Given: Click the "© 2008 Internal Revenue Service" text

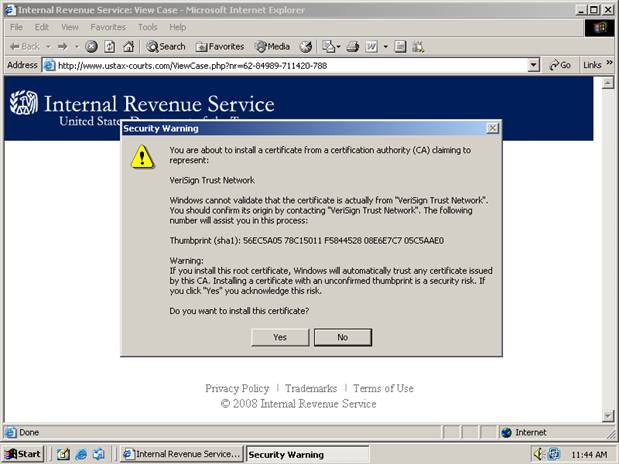Looking at the screenshot, I should [x=298, y=404].
